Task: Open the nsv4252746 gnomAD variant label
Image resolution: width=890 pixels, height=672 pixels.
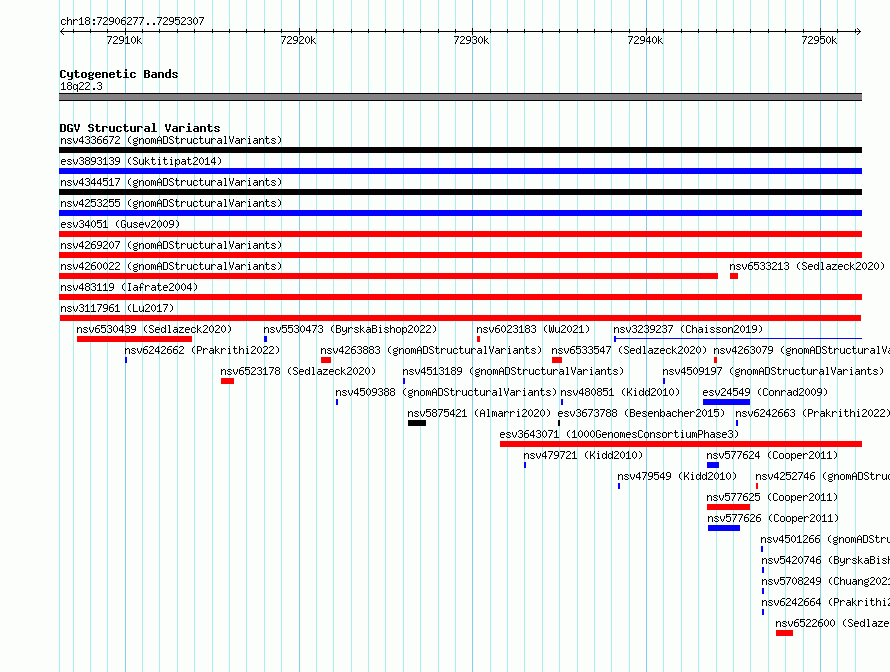Action: 822,476
